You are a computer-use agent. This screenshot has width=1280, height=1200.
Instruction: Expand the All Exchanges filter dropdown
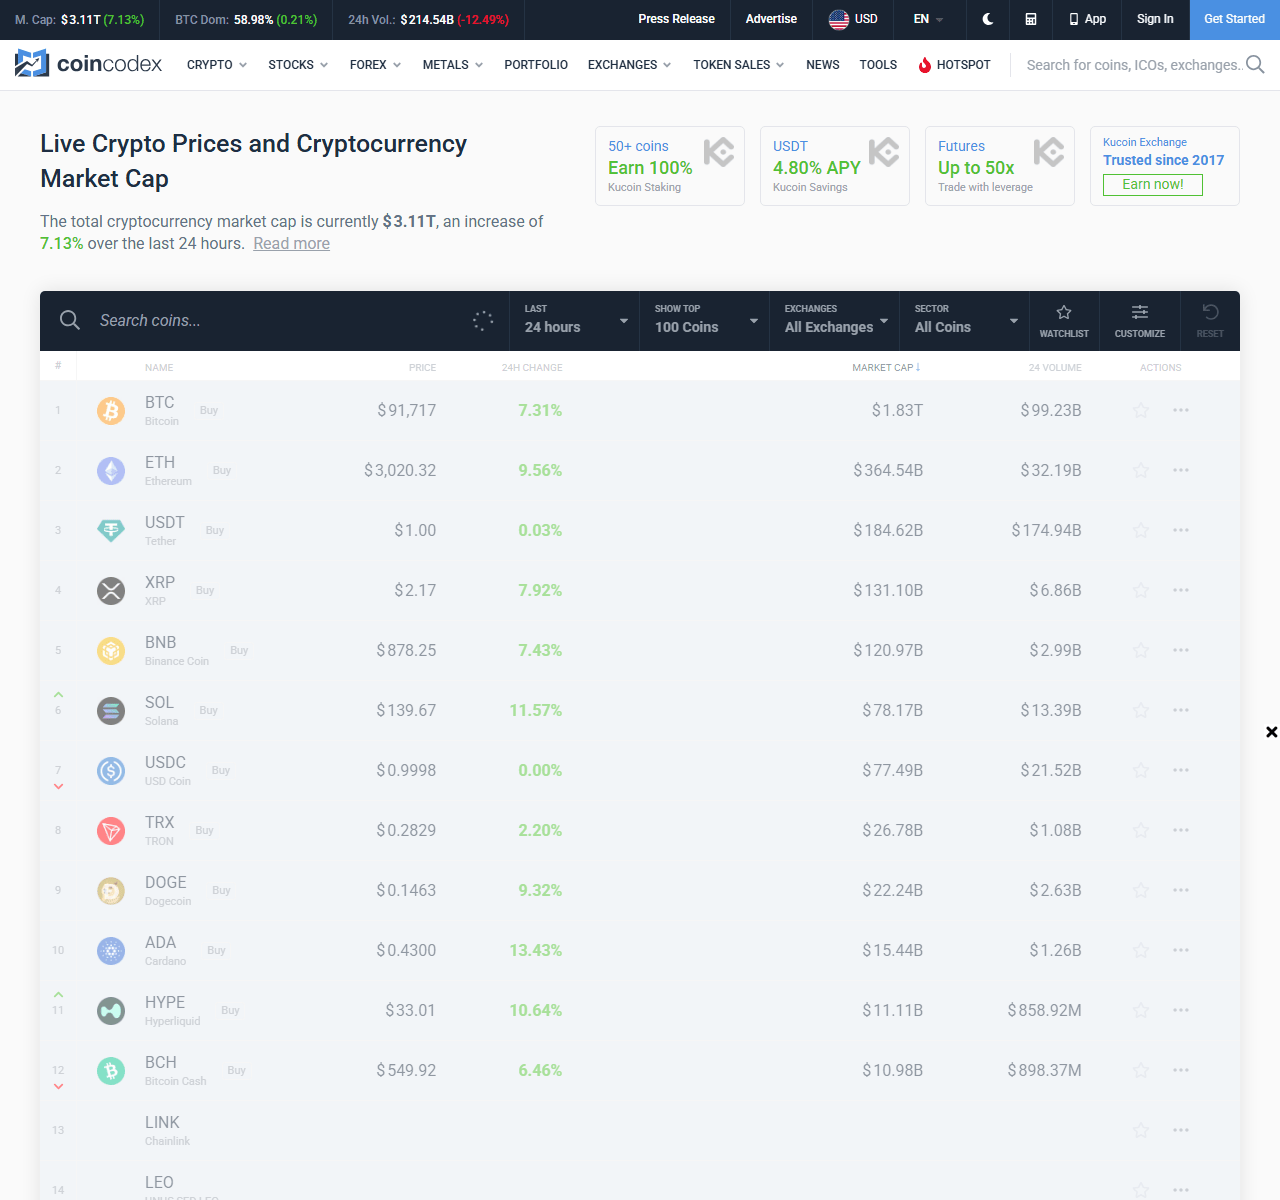(x=835, y=321)
